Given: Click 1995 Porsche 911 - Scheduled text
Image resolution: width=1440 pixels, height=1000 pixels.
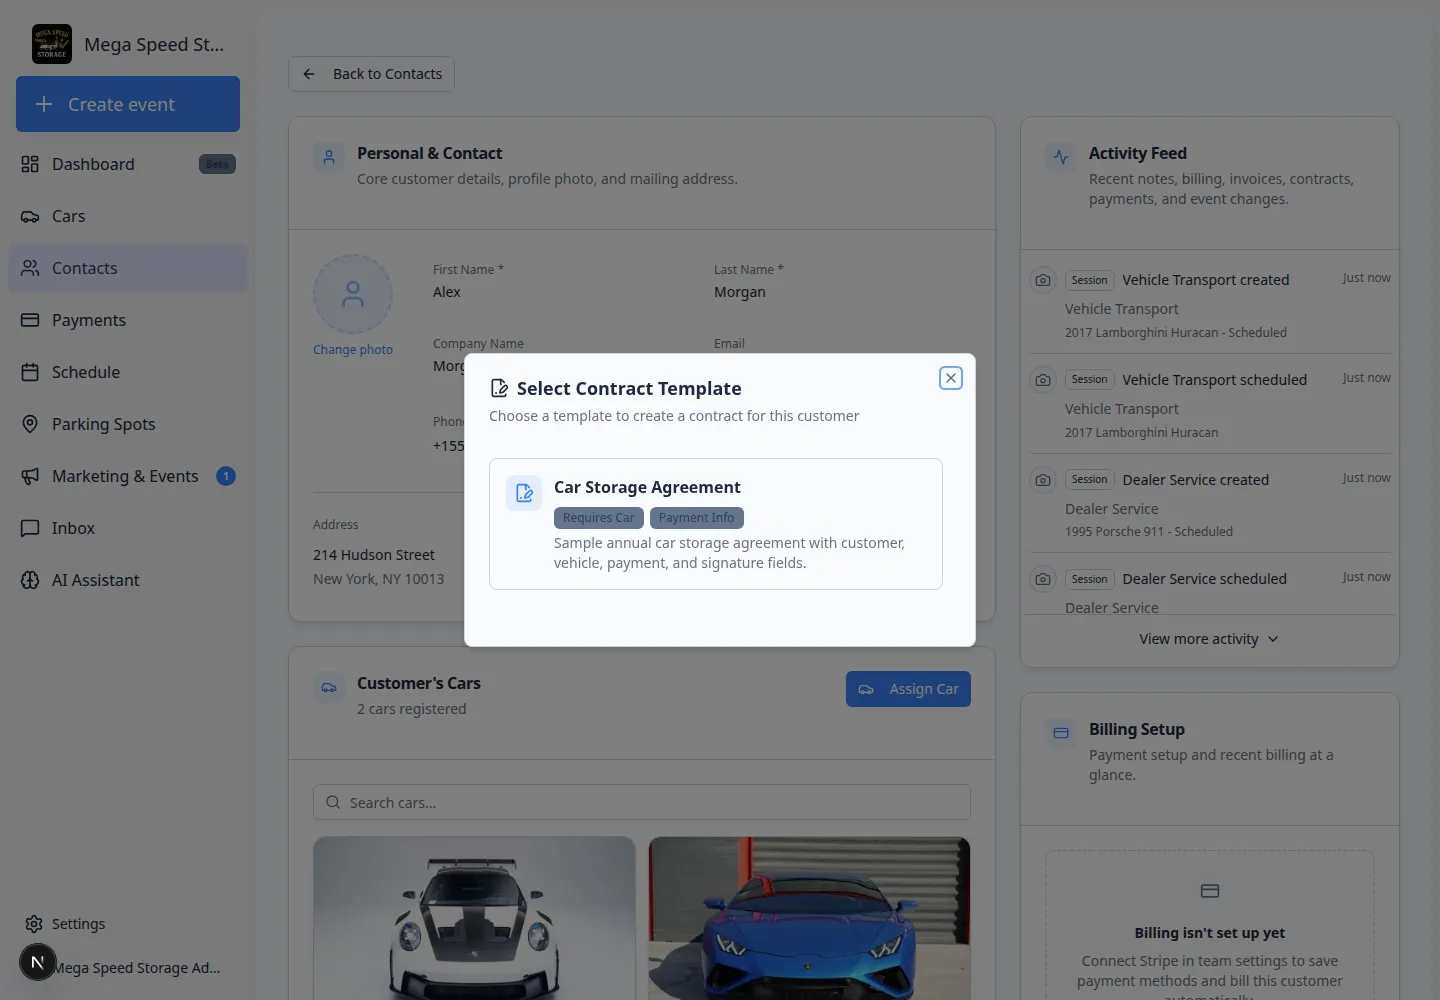Looking at the screenshot, I should (1149, 532).
